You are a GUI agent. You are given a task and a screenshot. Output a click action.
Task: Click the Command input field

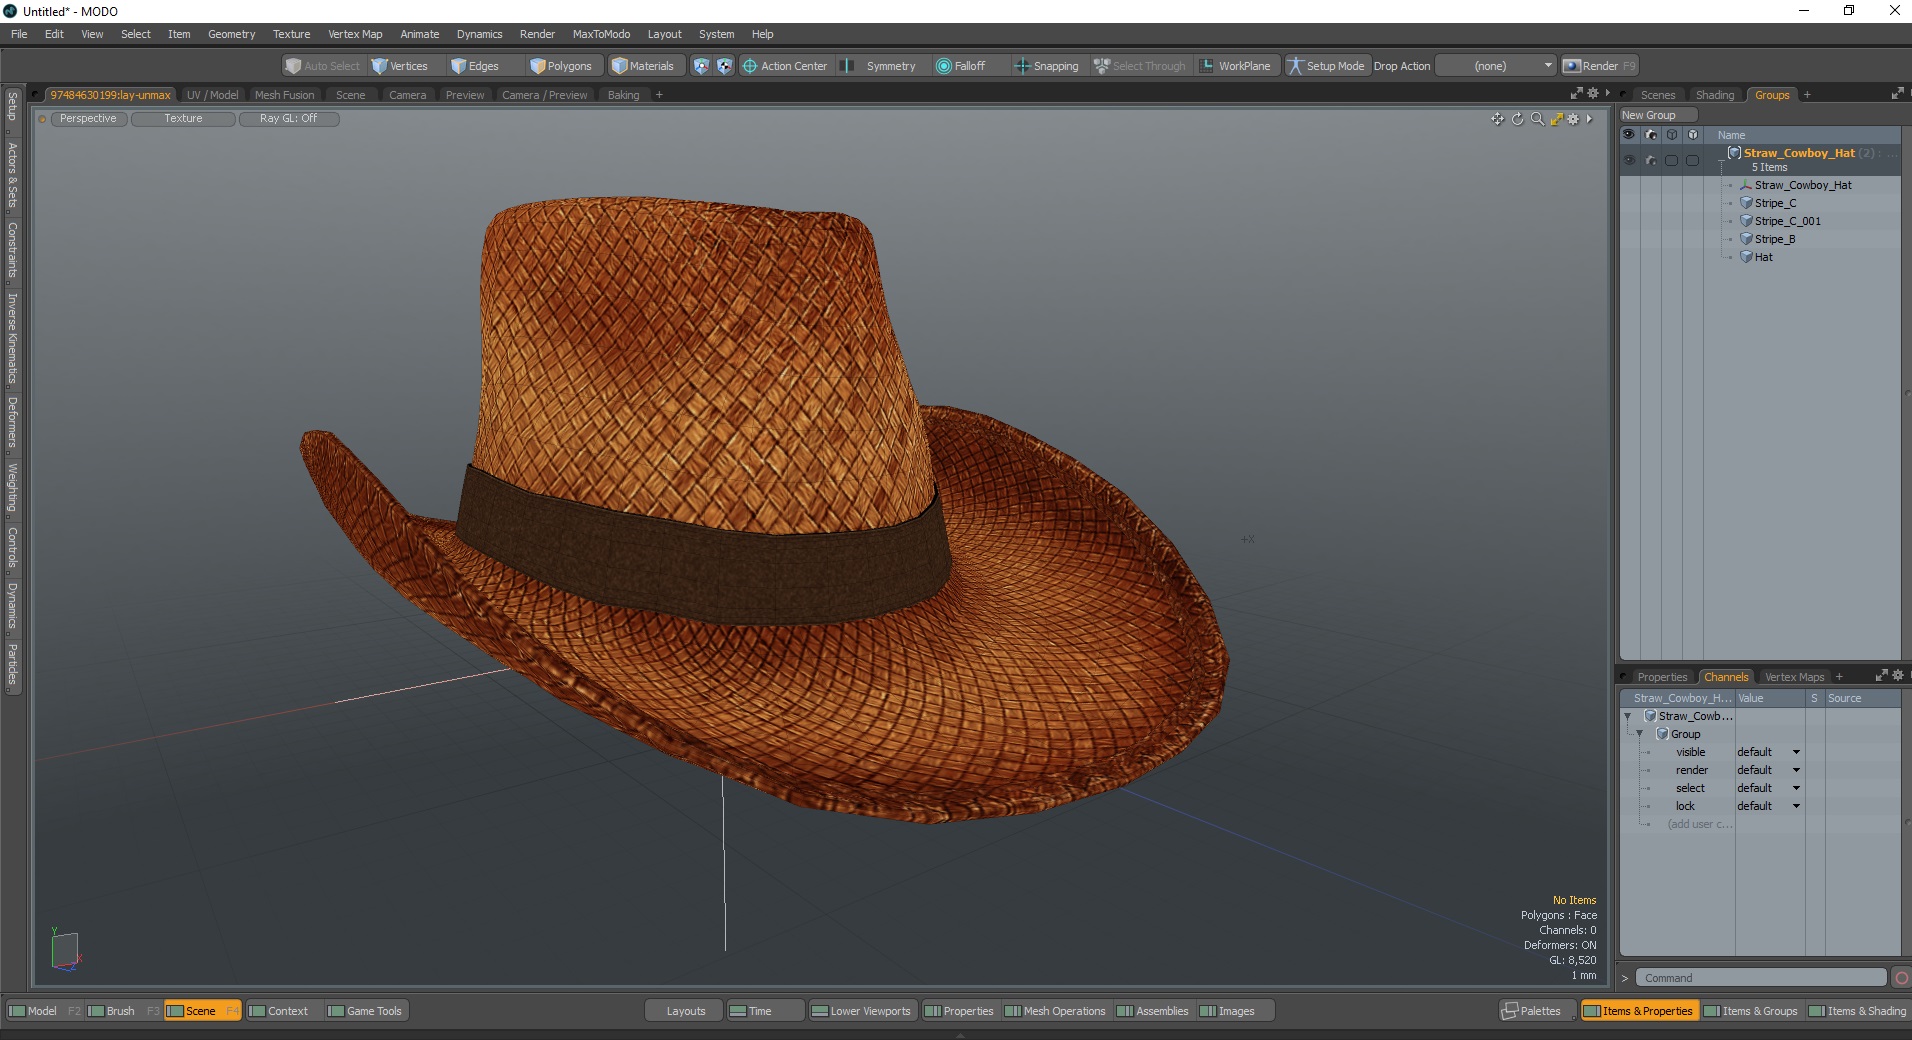coord(1761,978)
